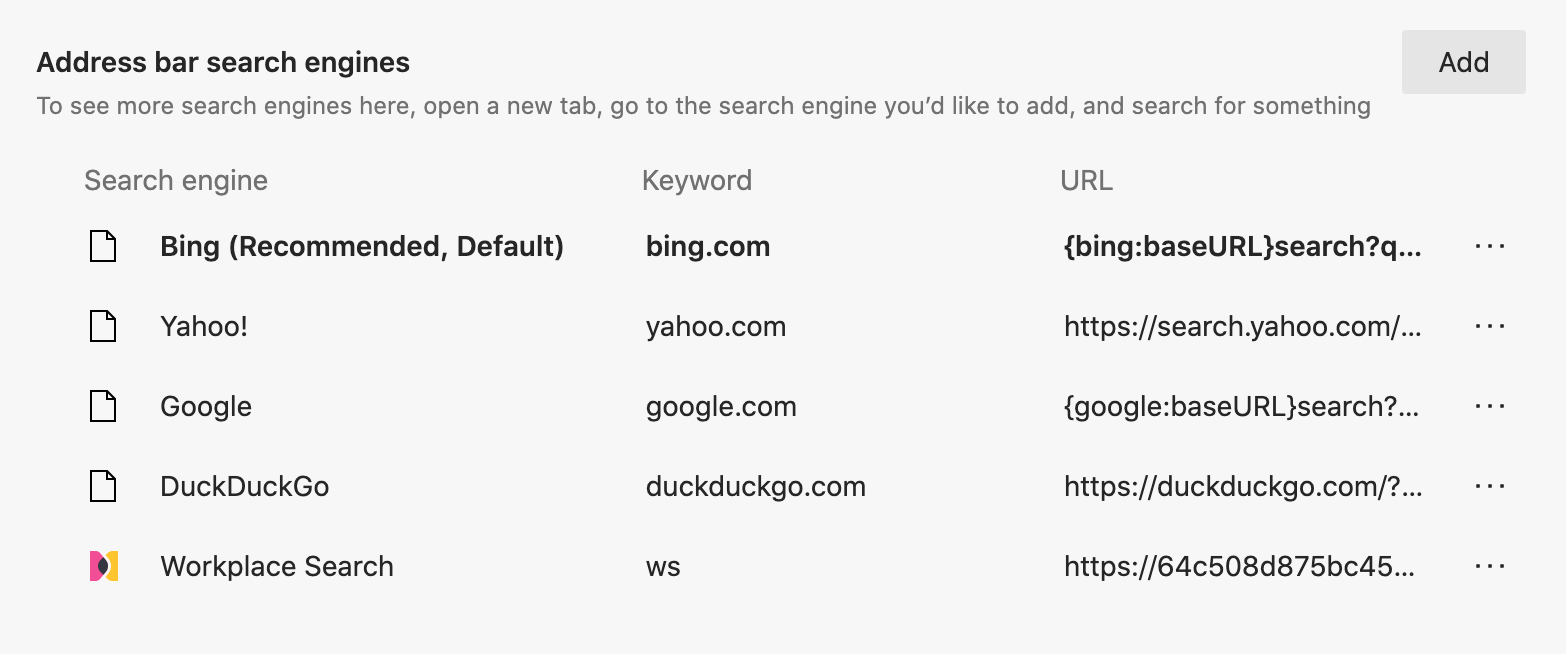Image resolution: width=1566 pixels, height=654 pixels.
Task: Open more actions for Bing
Action: (x=1490, y=246)
